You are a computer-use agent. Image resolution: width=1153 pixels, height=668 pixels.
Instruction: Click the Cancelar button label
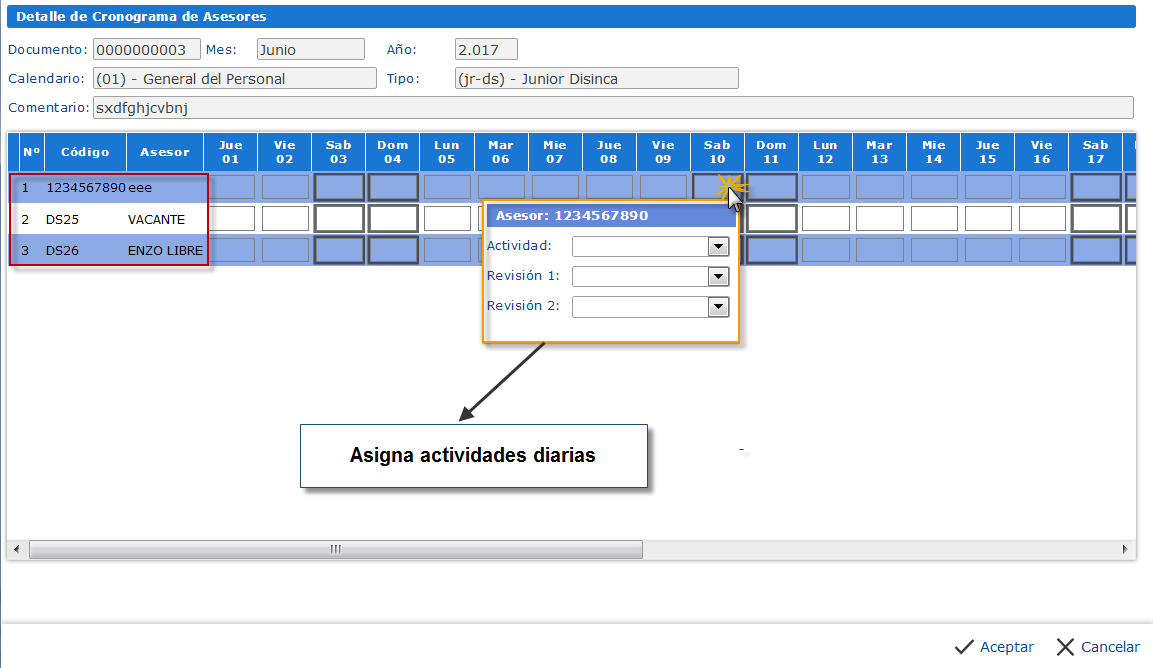(x=1110, y=647)
